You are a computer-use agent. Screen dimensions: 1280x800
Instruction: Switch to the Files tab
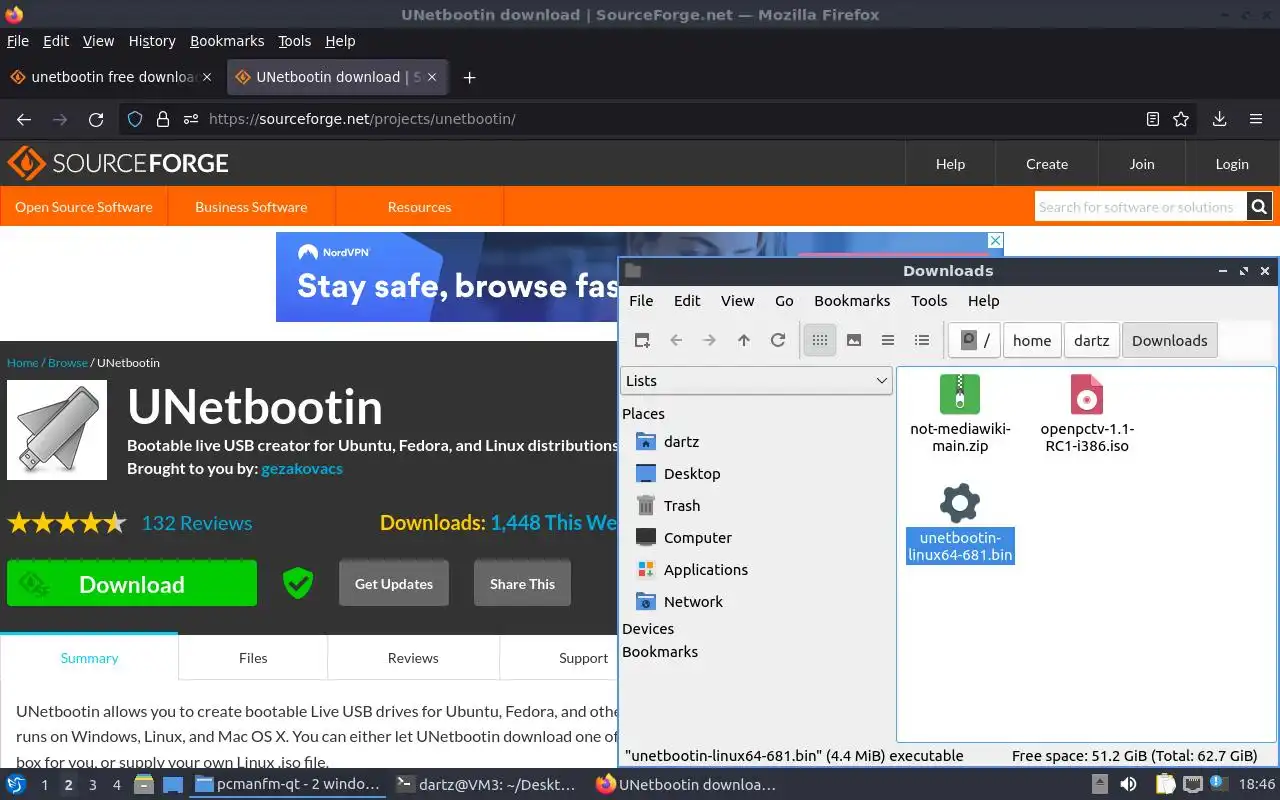(x=253, y=658)
